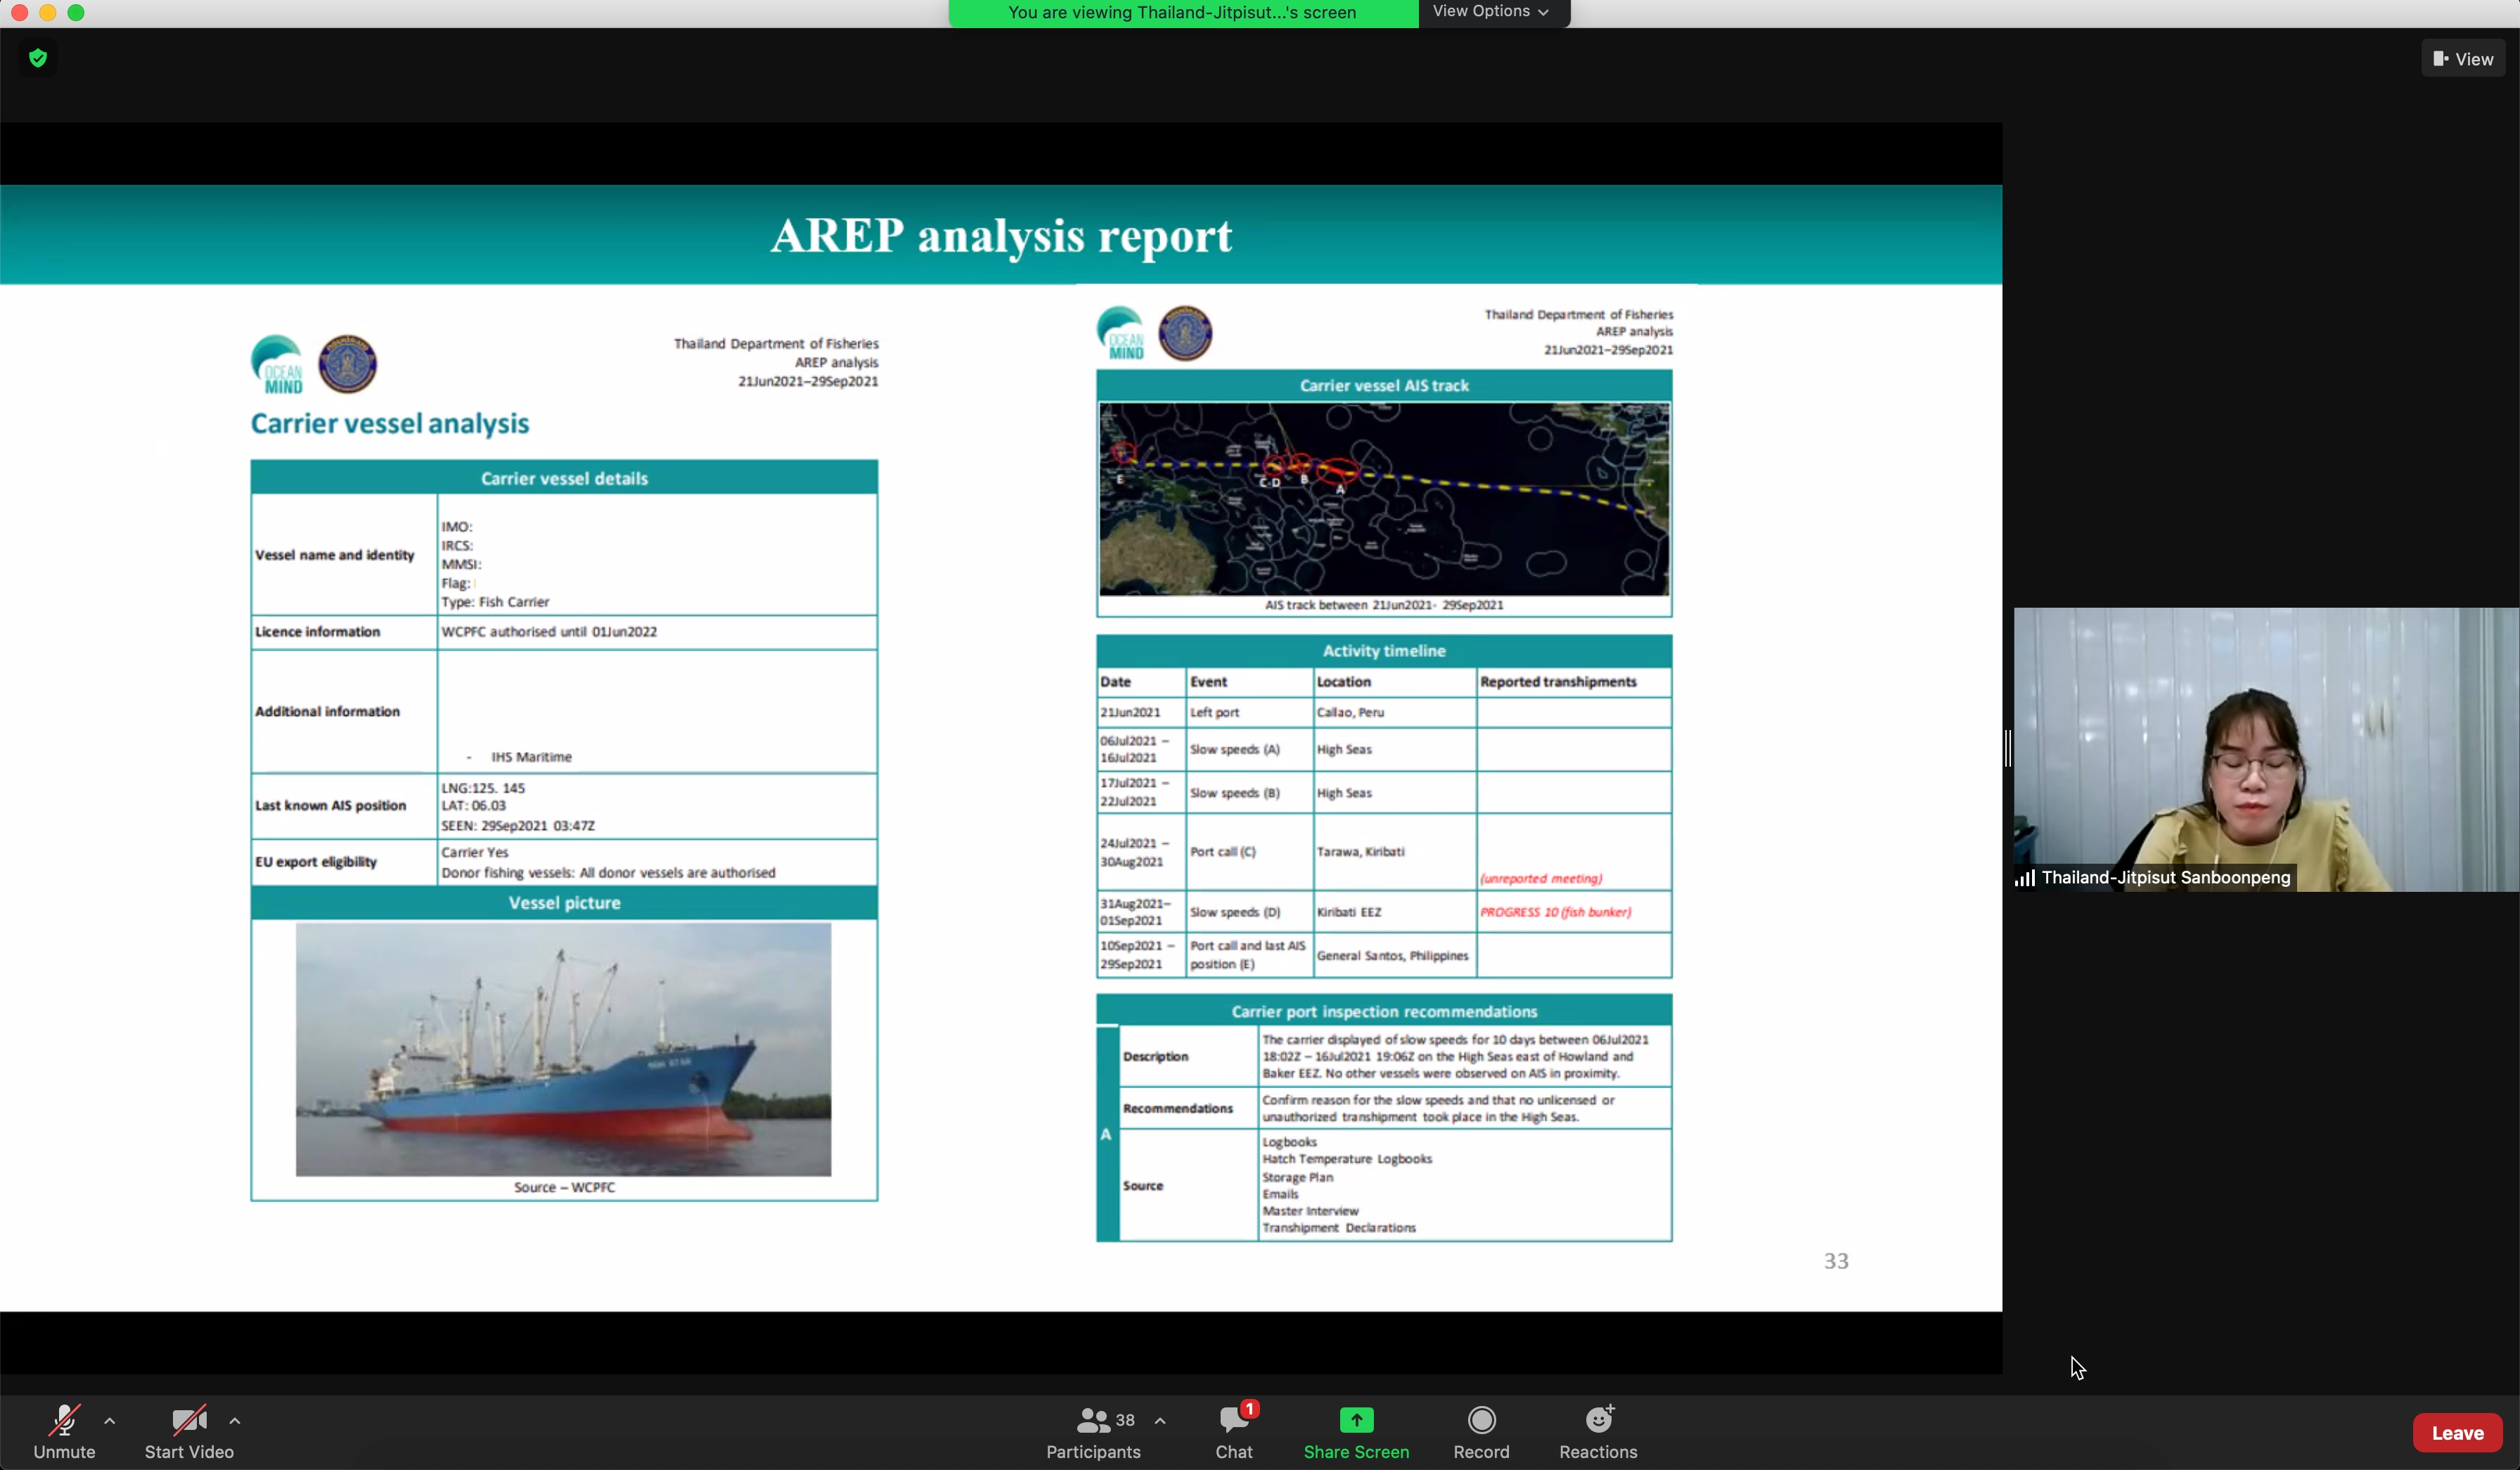This screenshot has height=1470, width=2520.
Task: Click the green screen-viewing notification banner
Action: tap(1182, 13)
